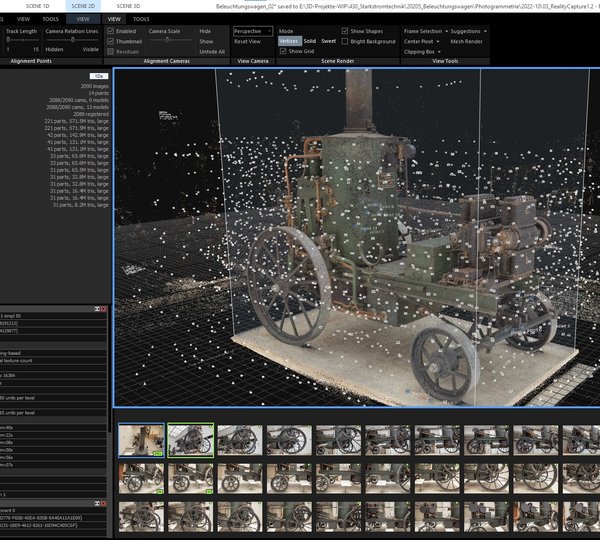Viewport: 600px width, 540px height.
Task: Open the leftmost TOOLS ribbon tab
Action: click(x=51, y=19)
